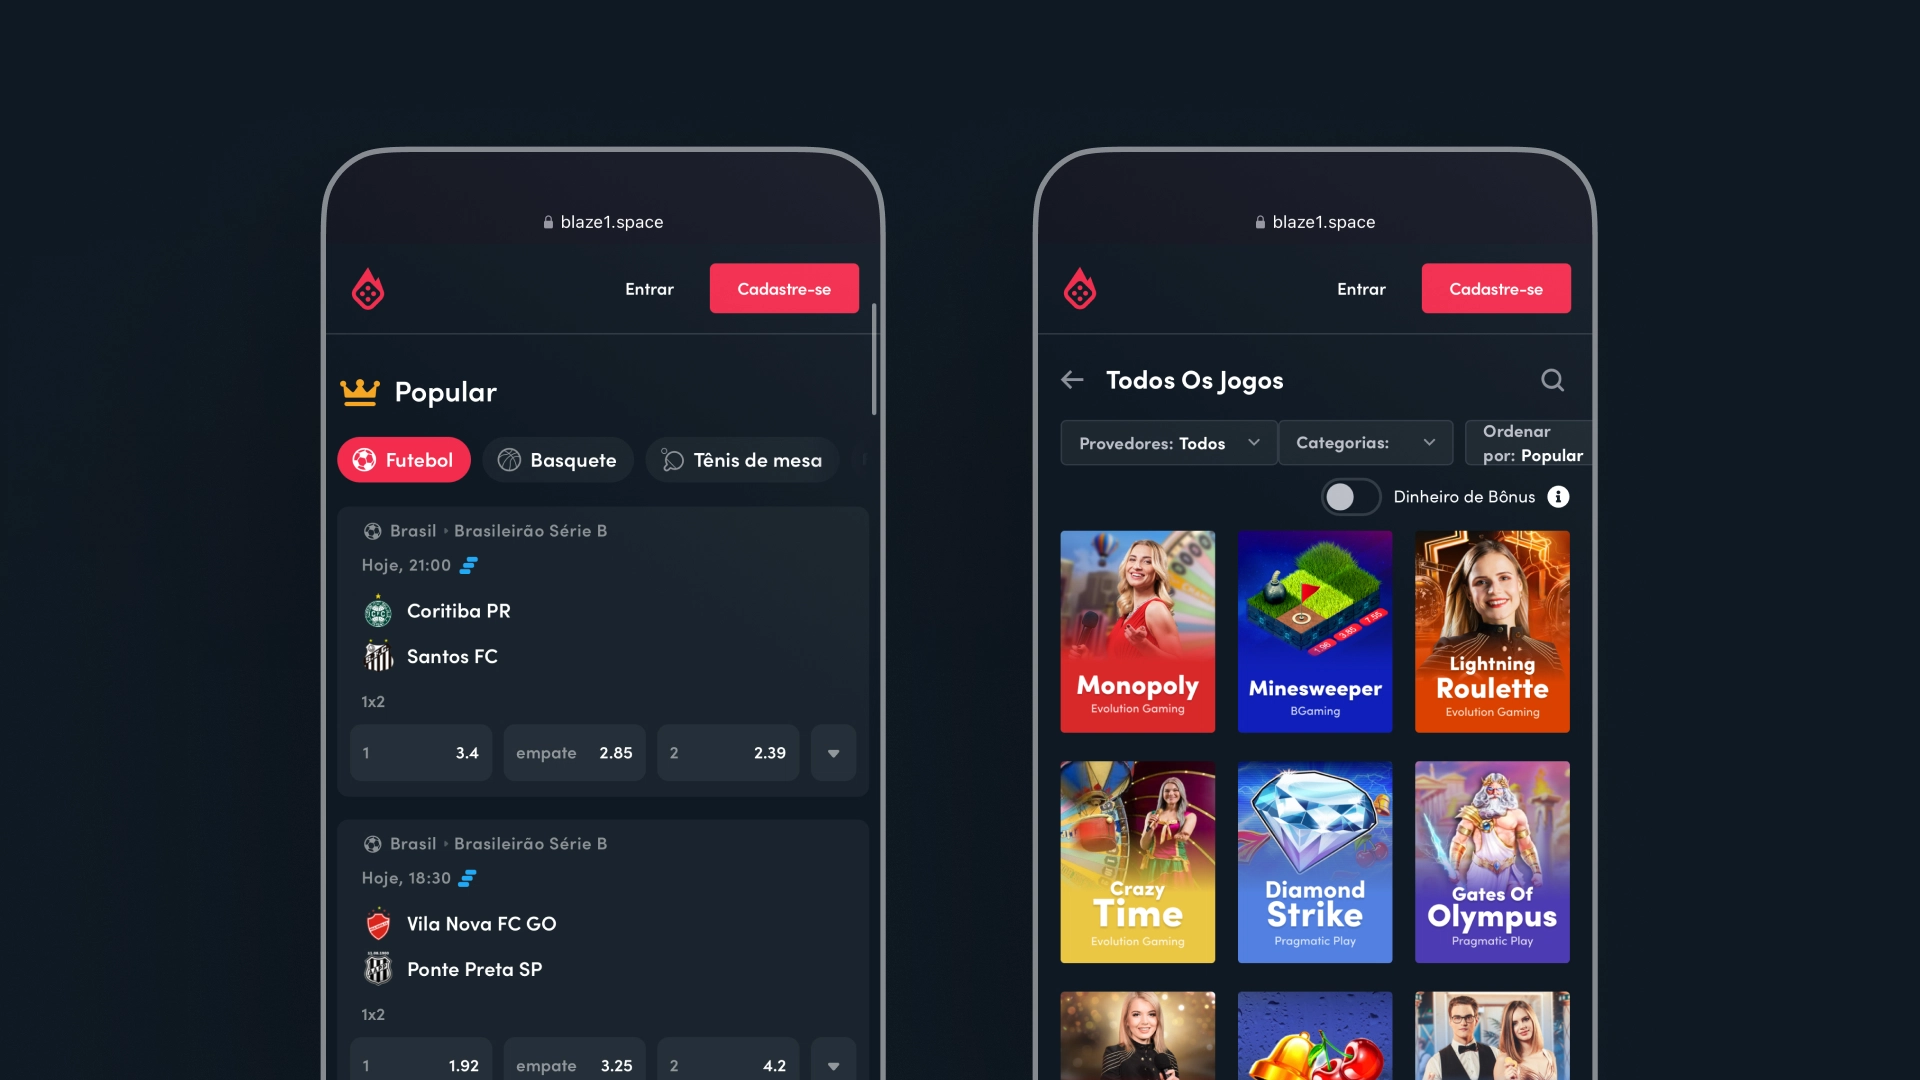The image size is (1920, 1080).
Task: Expand the match odds for Coritiba PR vs Santos FC
Action: tap(833, 752)
